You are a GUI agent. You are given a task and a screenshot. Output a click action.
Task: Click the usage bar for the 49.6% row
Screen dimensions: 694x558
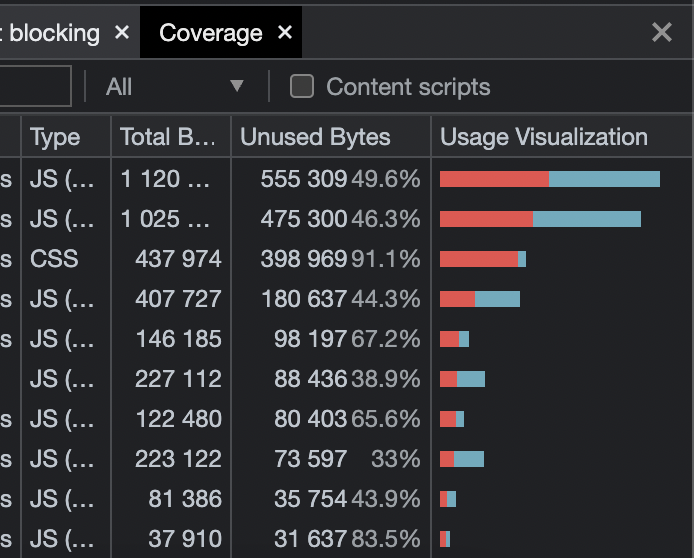tap(550, 179)
